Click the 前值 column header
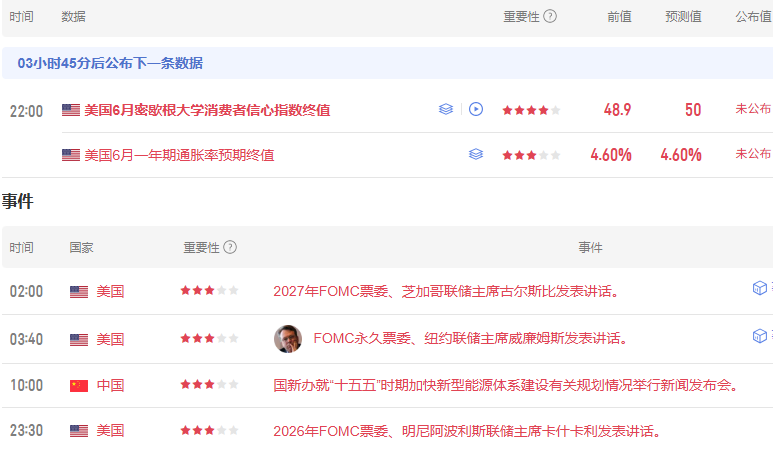 (x=619, y=17)
